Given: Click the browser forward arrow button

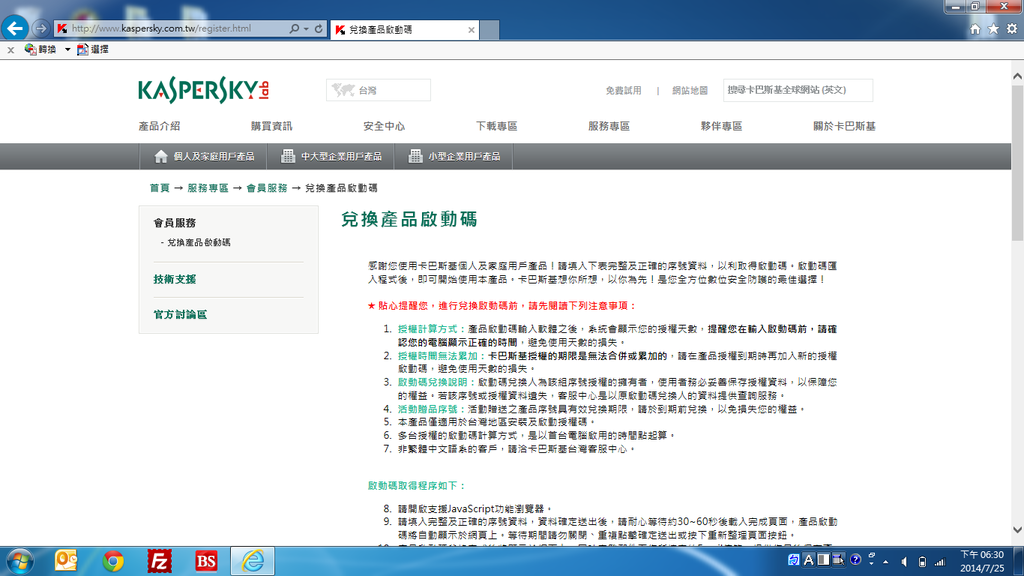Looking at the screenshot, I should [x=41, y=29].
